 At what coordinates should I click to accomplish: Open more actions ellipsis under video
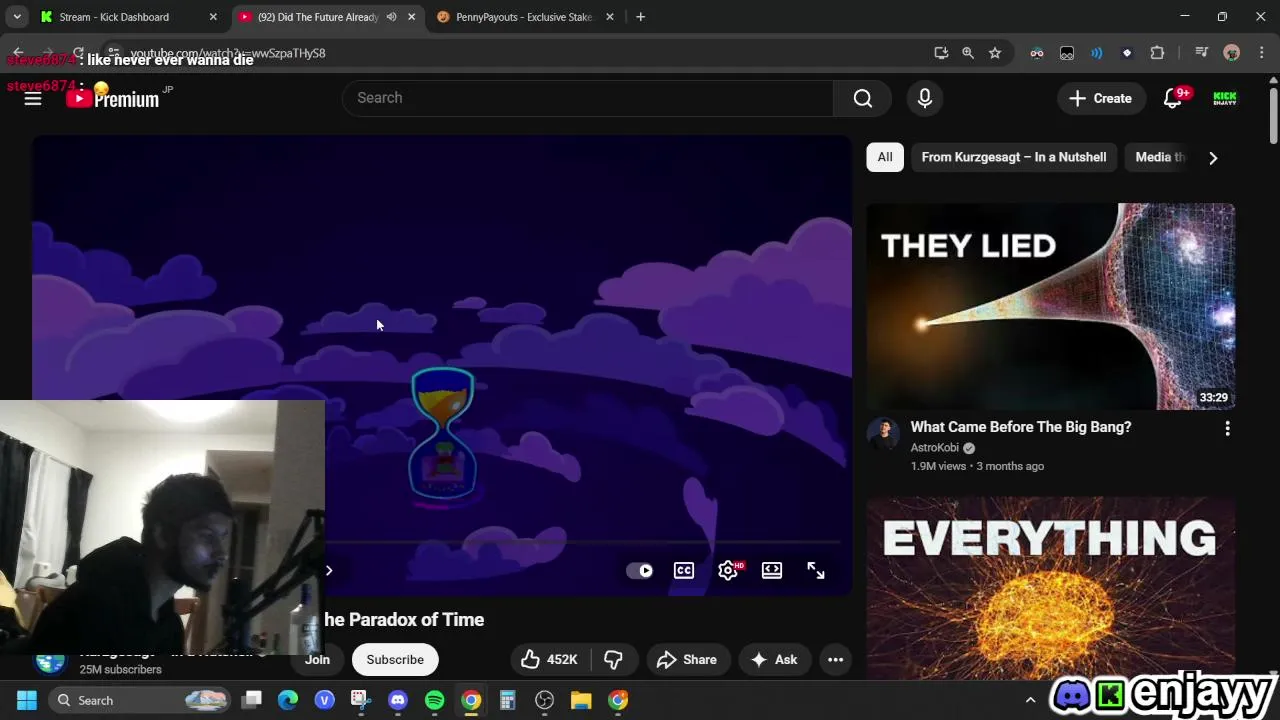pos(835,659)
